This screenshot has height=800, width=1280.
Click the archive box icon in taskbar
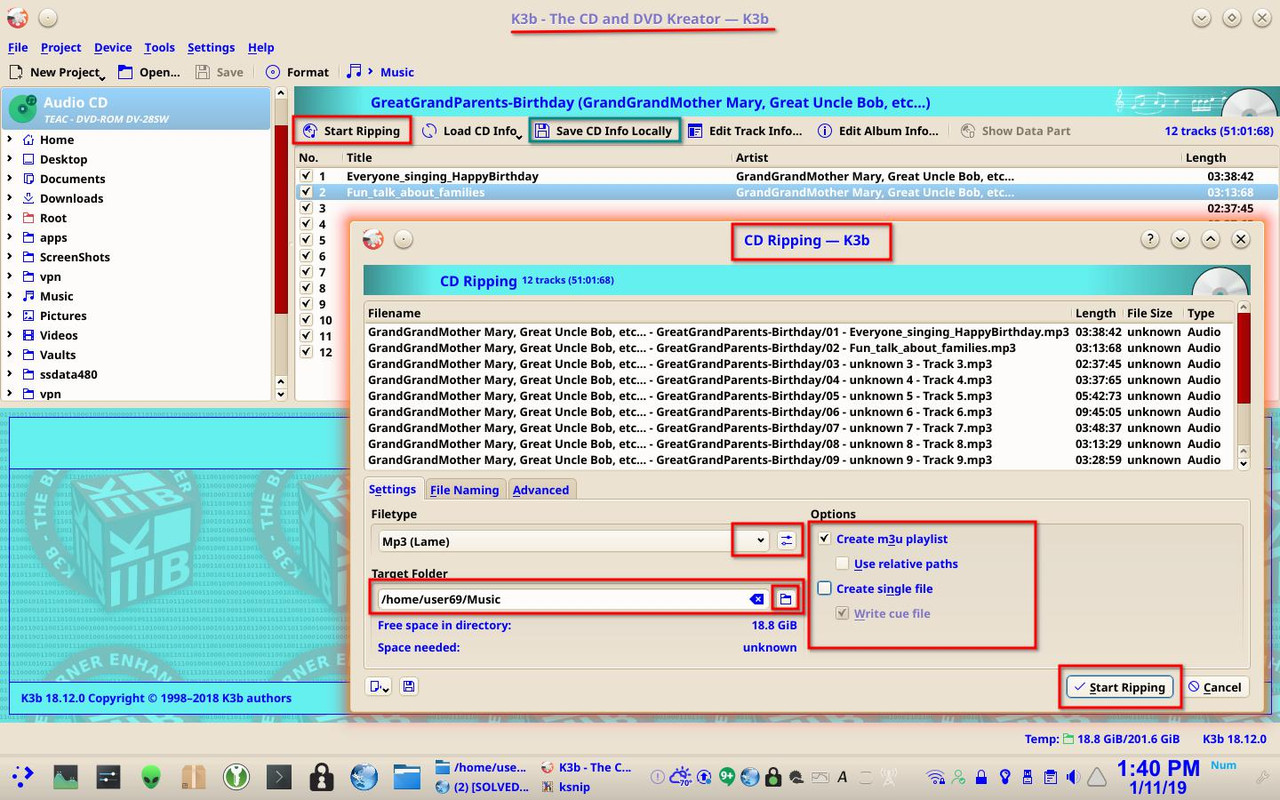click(194, 776)
